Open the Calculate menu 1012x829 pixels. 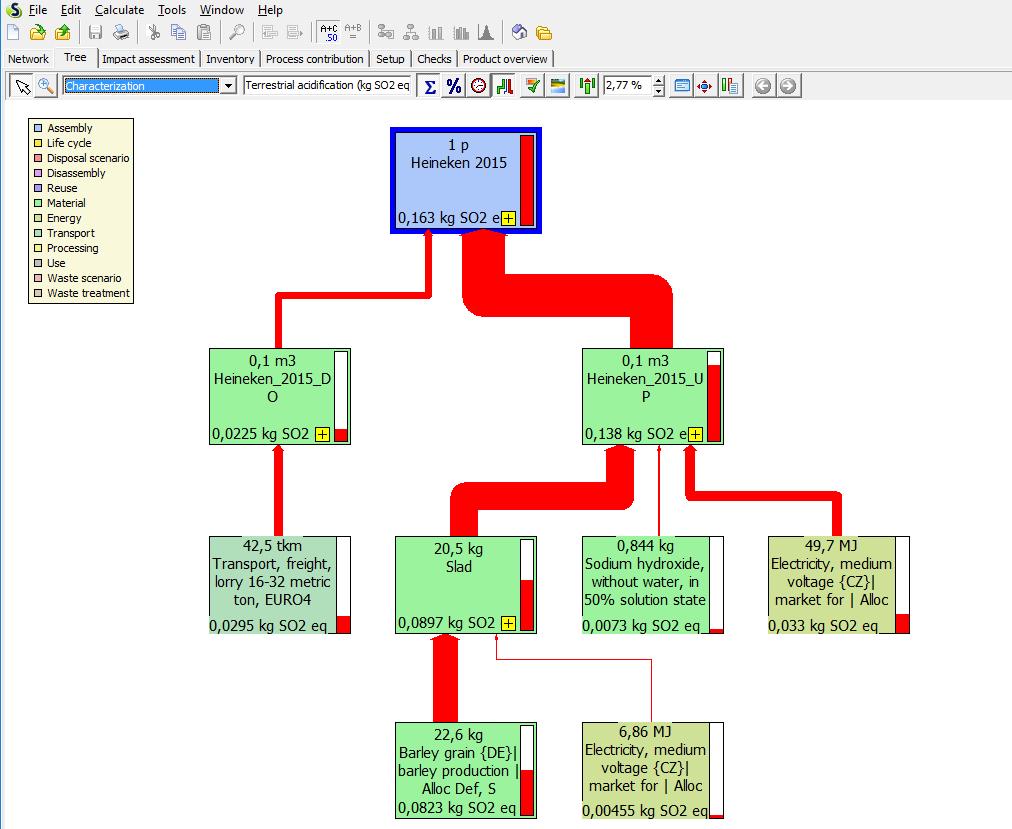pyautogui.click(x=119, y=10)
